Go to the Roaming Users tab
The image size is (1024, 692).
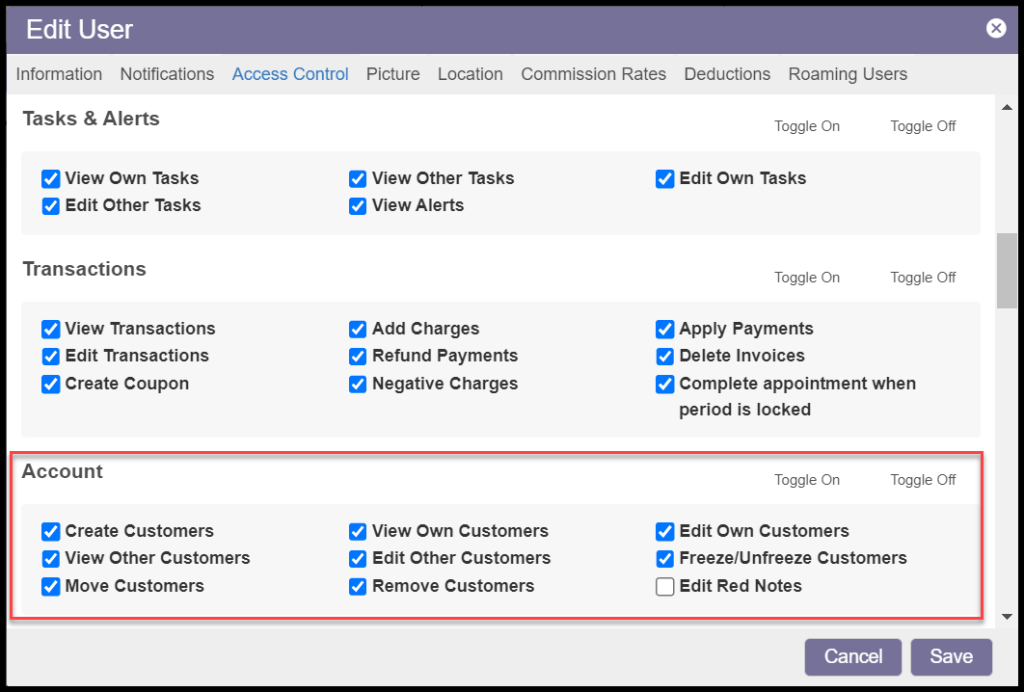(x=847, y=74)
